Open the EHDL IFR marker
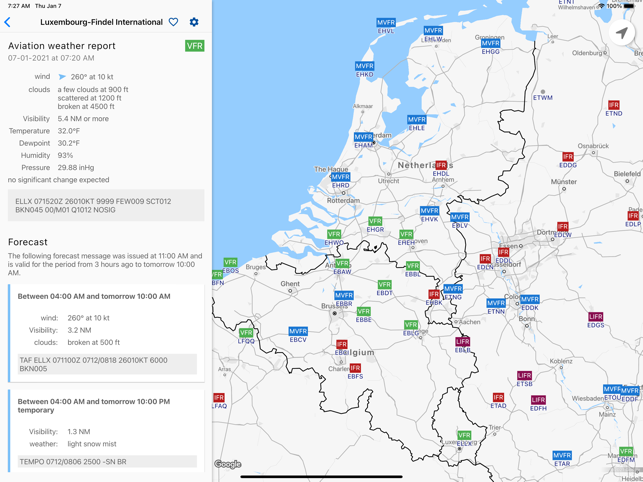 click(441, 165)
